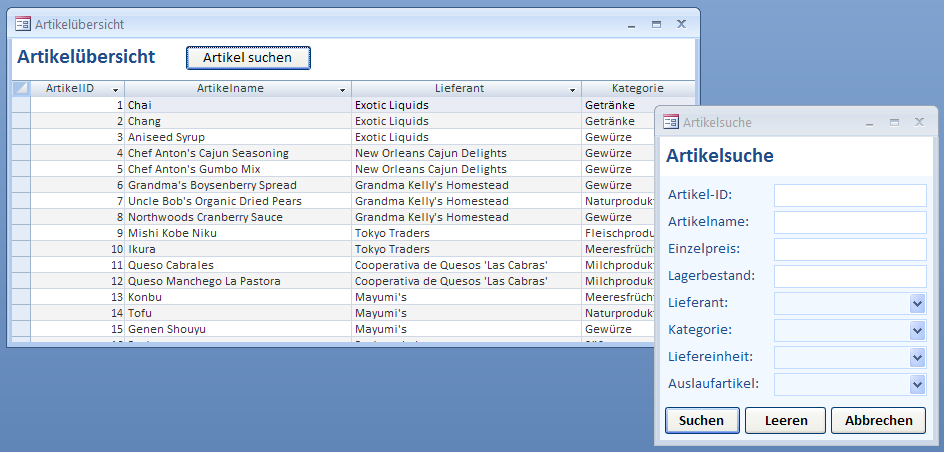Select the Einzelpreis input box
This screenshot has width=944, height=452.
[849, 249]
